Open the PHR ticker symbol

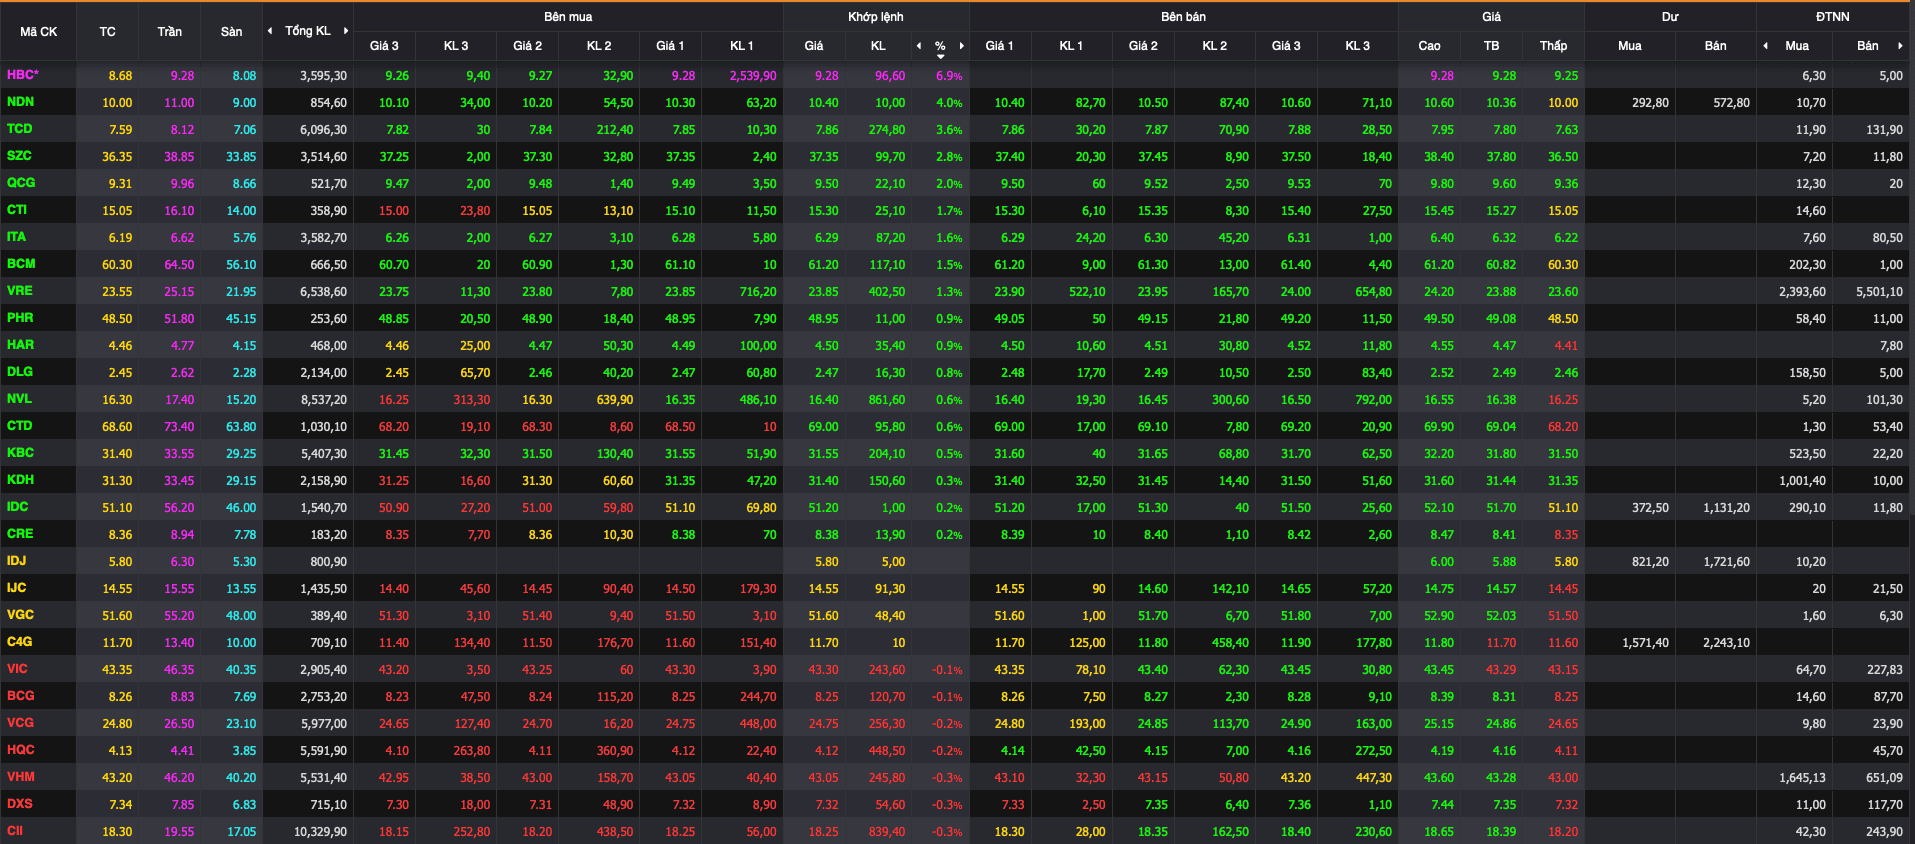pyautogui.click(x=20, y=318)
